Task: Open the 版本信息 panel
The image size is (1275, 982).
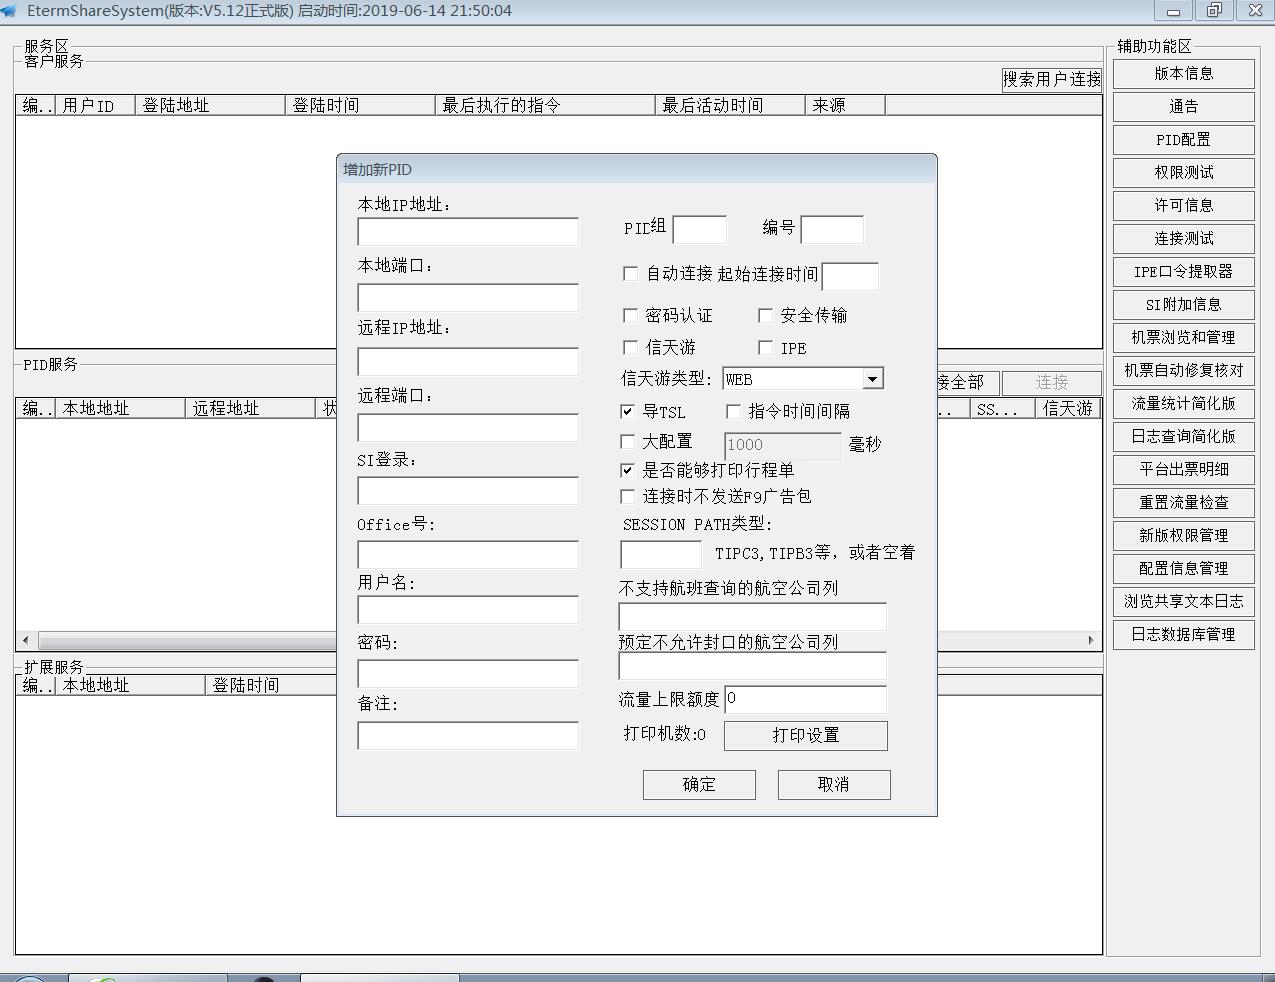Action: tap(1183, 73)
